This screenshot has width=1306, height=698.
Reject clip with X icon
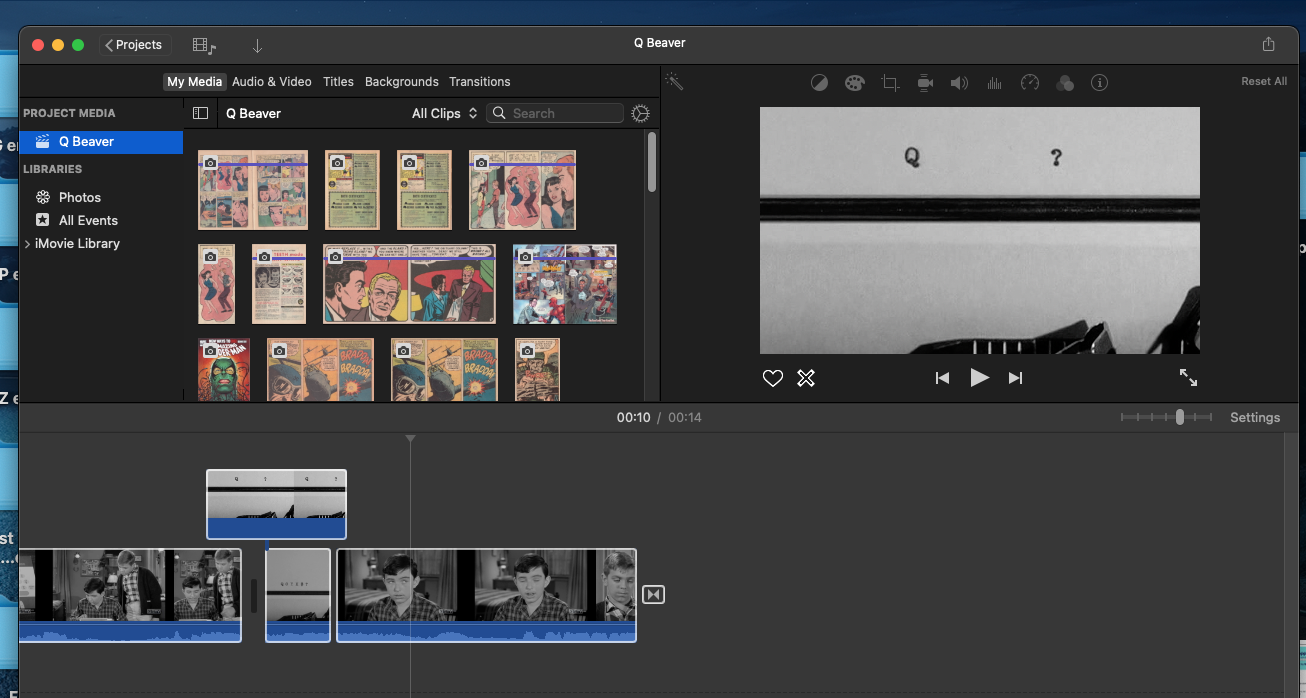(806, 378)
